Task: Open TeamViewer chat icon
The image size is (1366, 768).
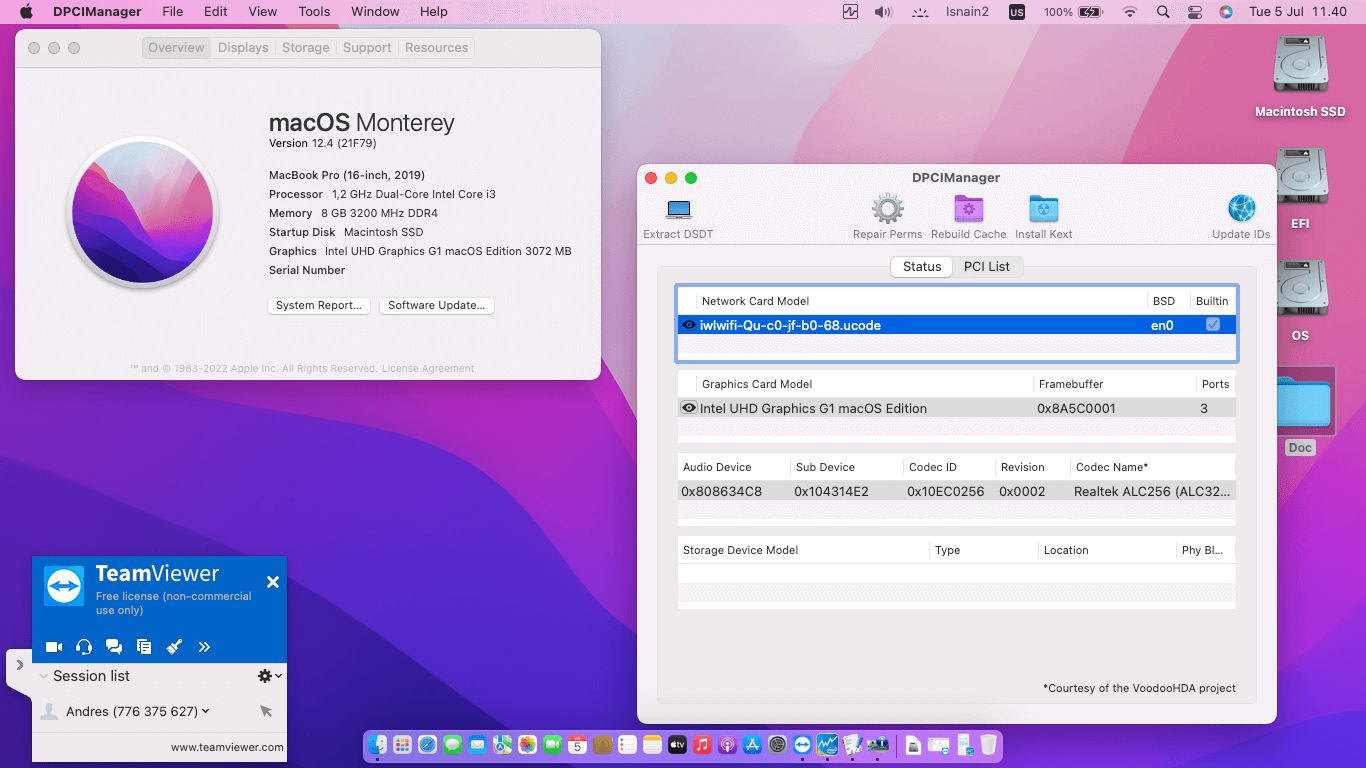Action: [114, 646]
